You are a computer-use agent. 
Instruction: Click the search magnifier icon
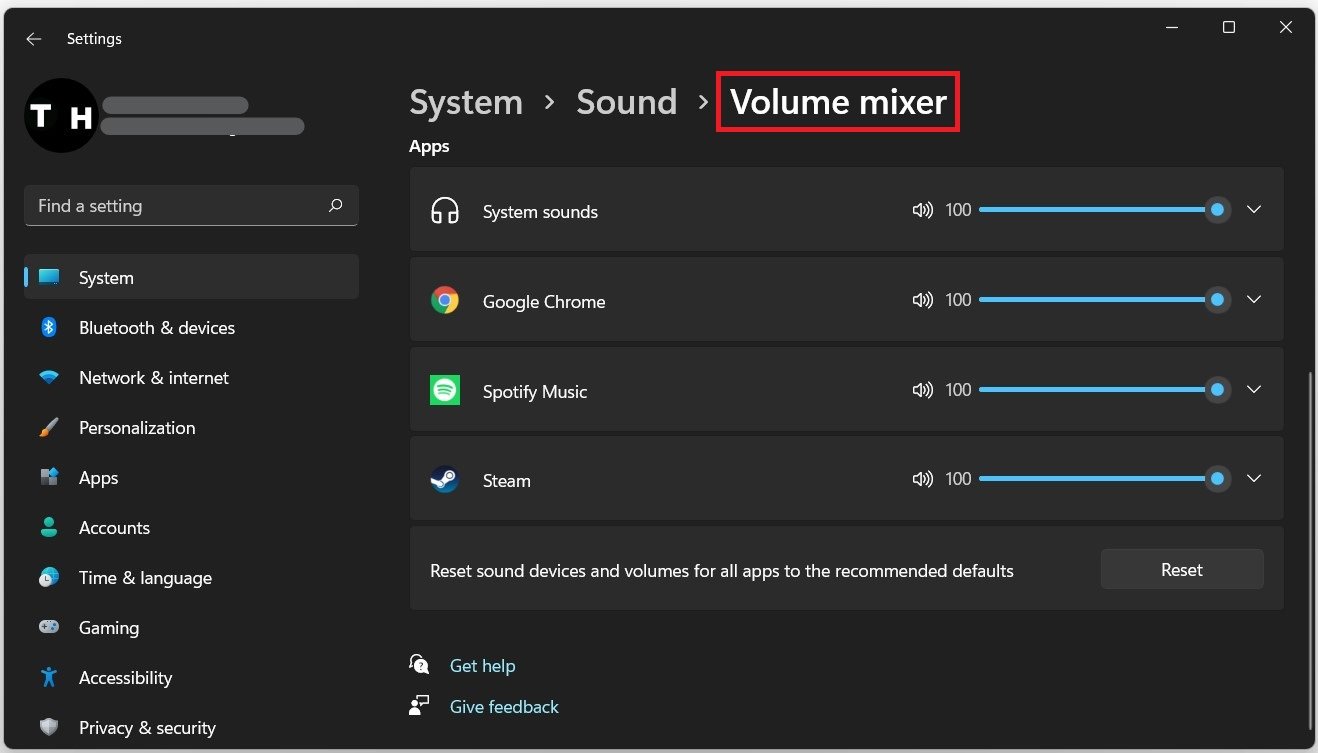click(x=335, y=205)
